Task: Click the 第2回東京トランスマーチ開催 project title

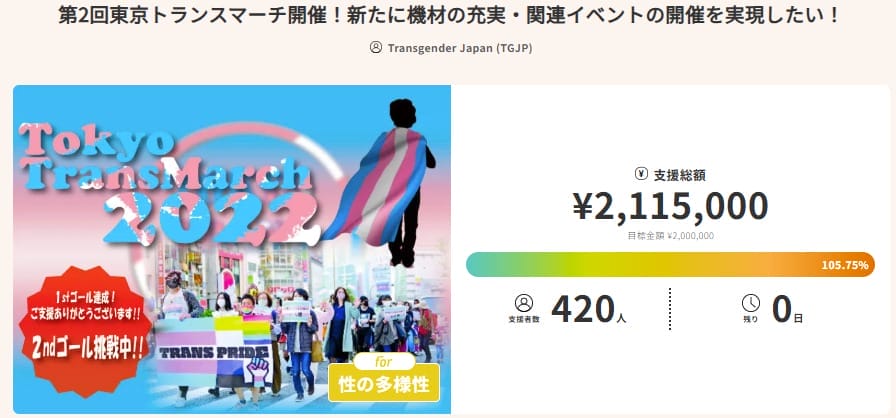Action: 447,16
